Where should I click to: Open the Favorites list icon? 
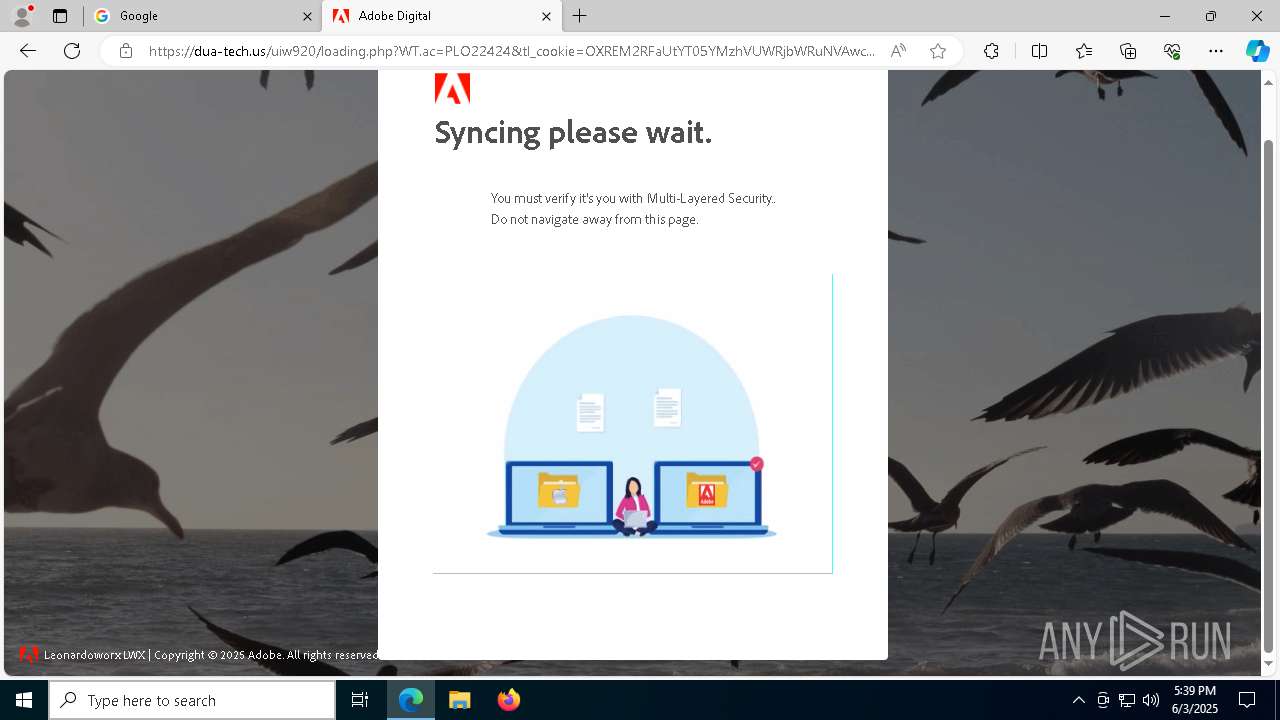(x=1084, y=51)
